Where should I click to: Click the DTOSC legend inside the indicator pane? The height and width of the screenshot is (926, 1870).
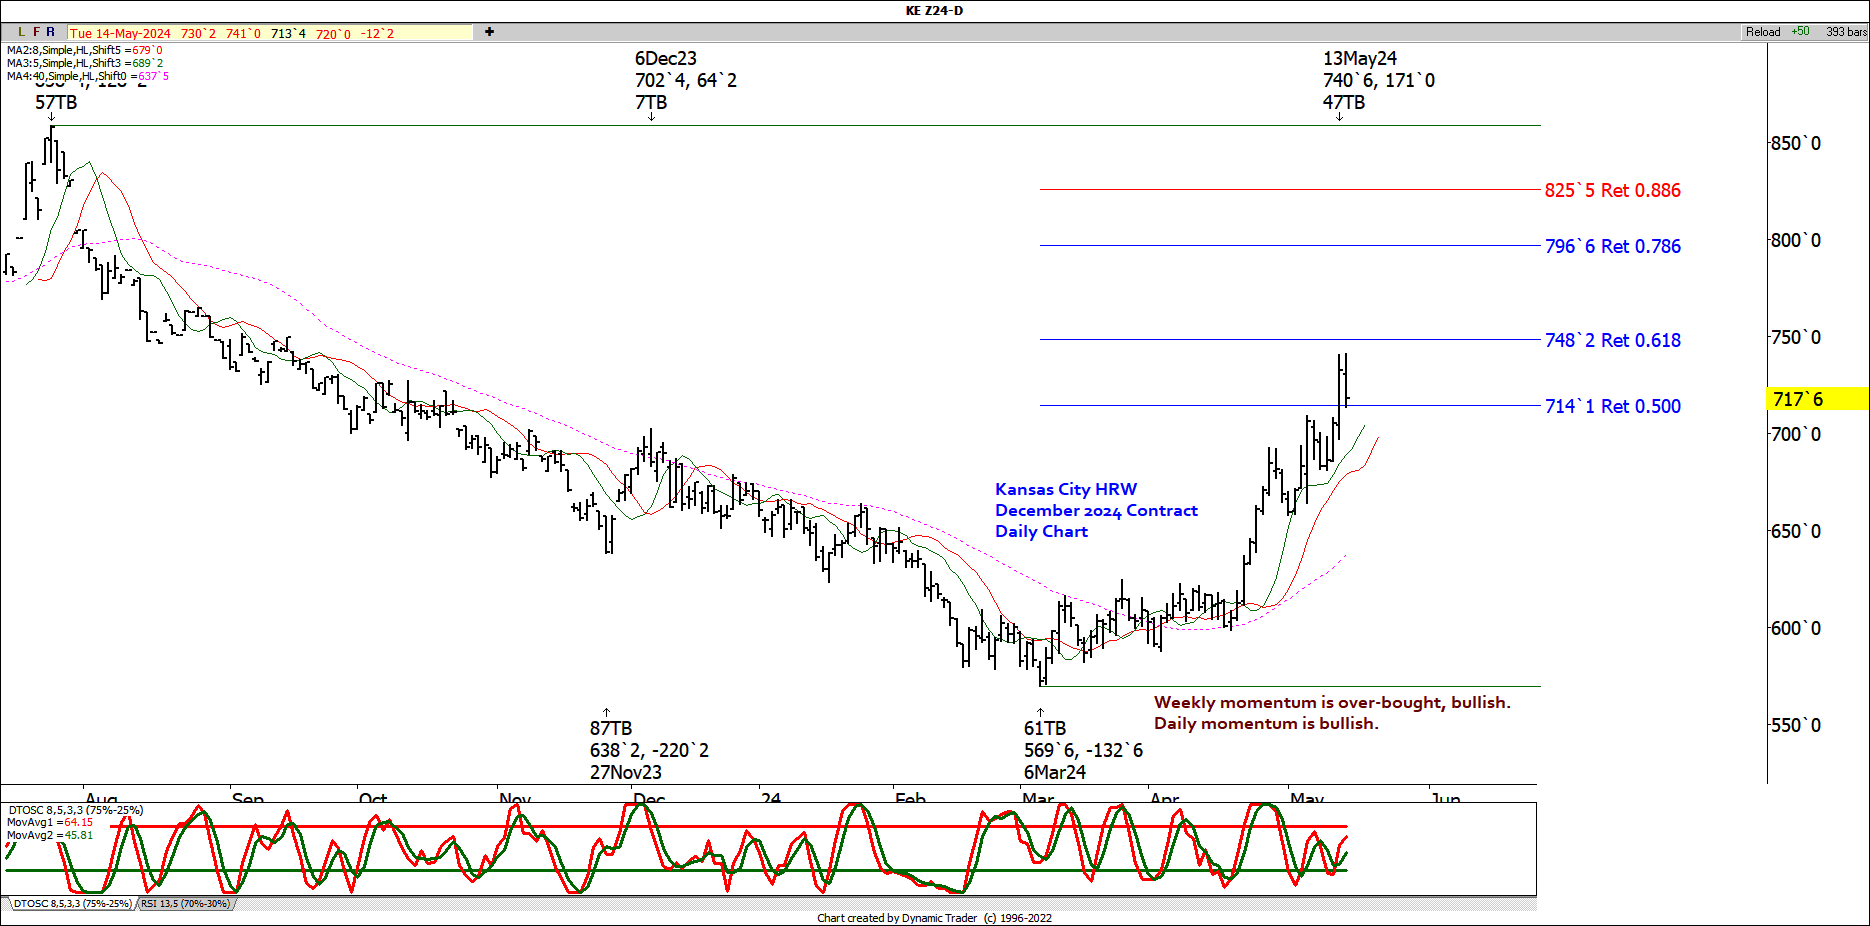76,810
